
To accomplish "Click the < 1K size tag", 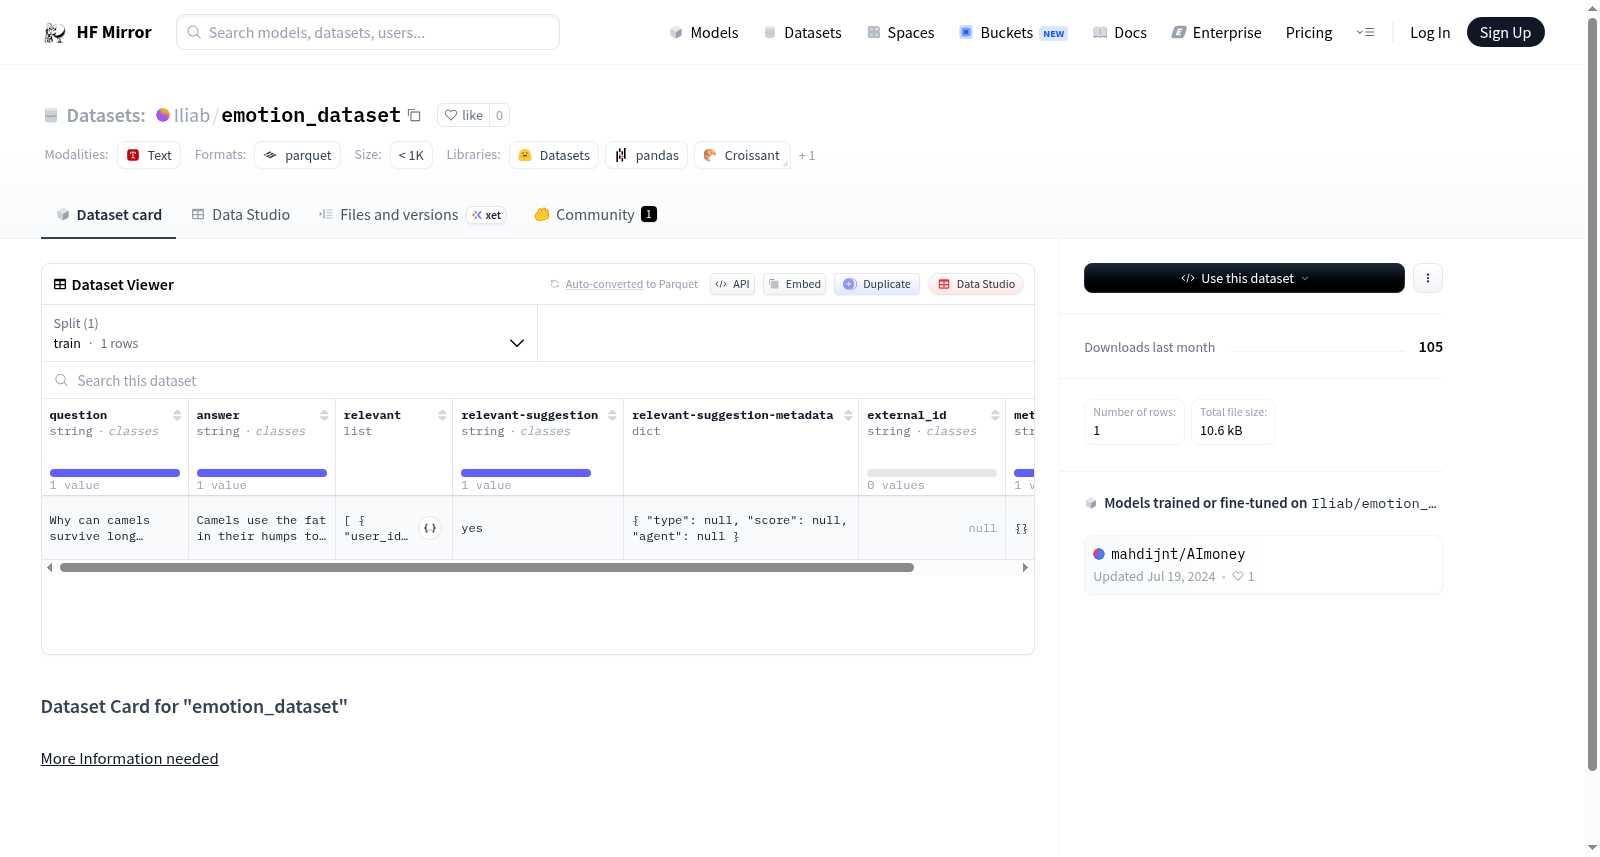I will pos(411,155).
